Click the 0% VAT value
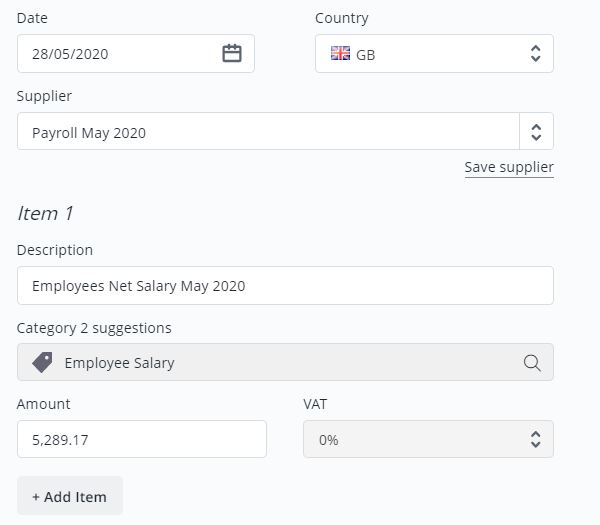Viewport: 600px width, 525px height. (328, 440)
